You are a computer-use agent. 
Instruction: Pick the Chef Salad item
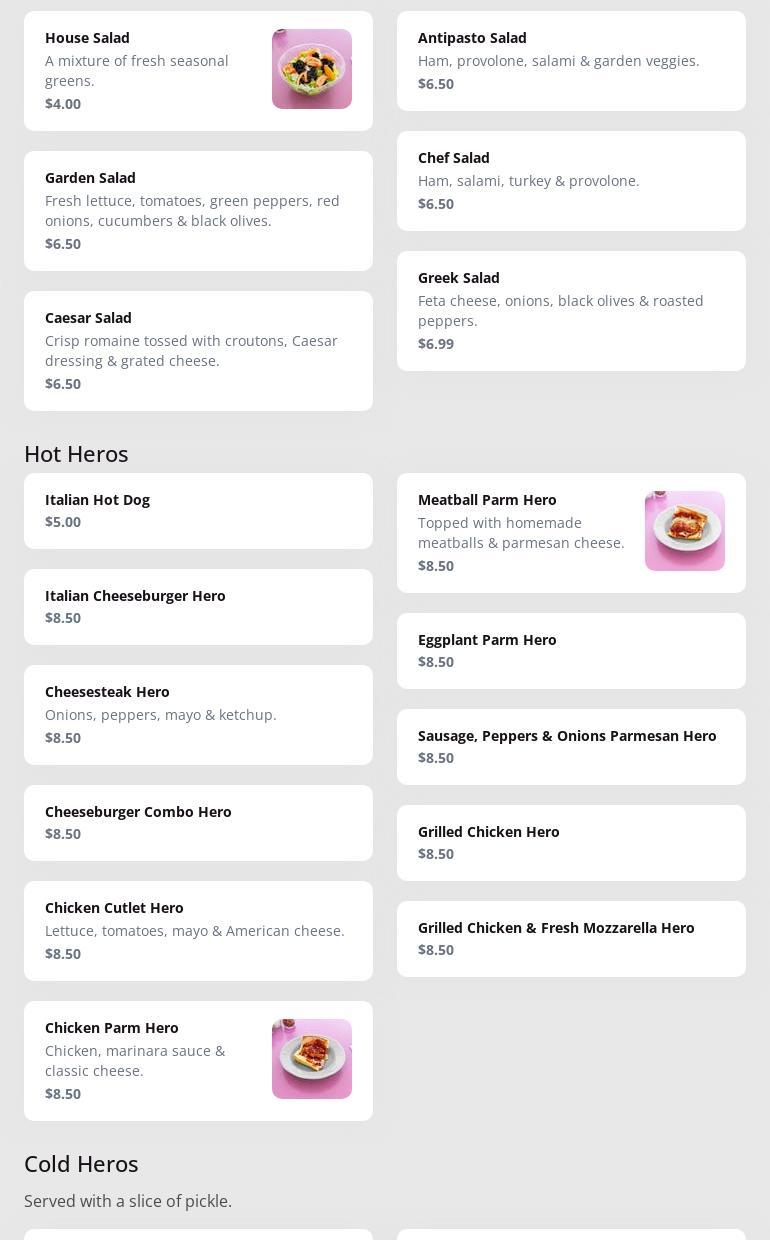[571, 181]
